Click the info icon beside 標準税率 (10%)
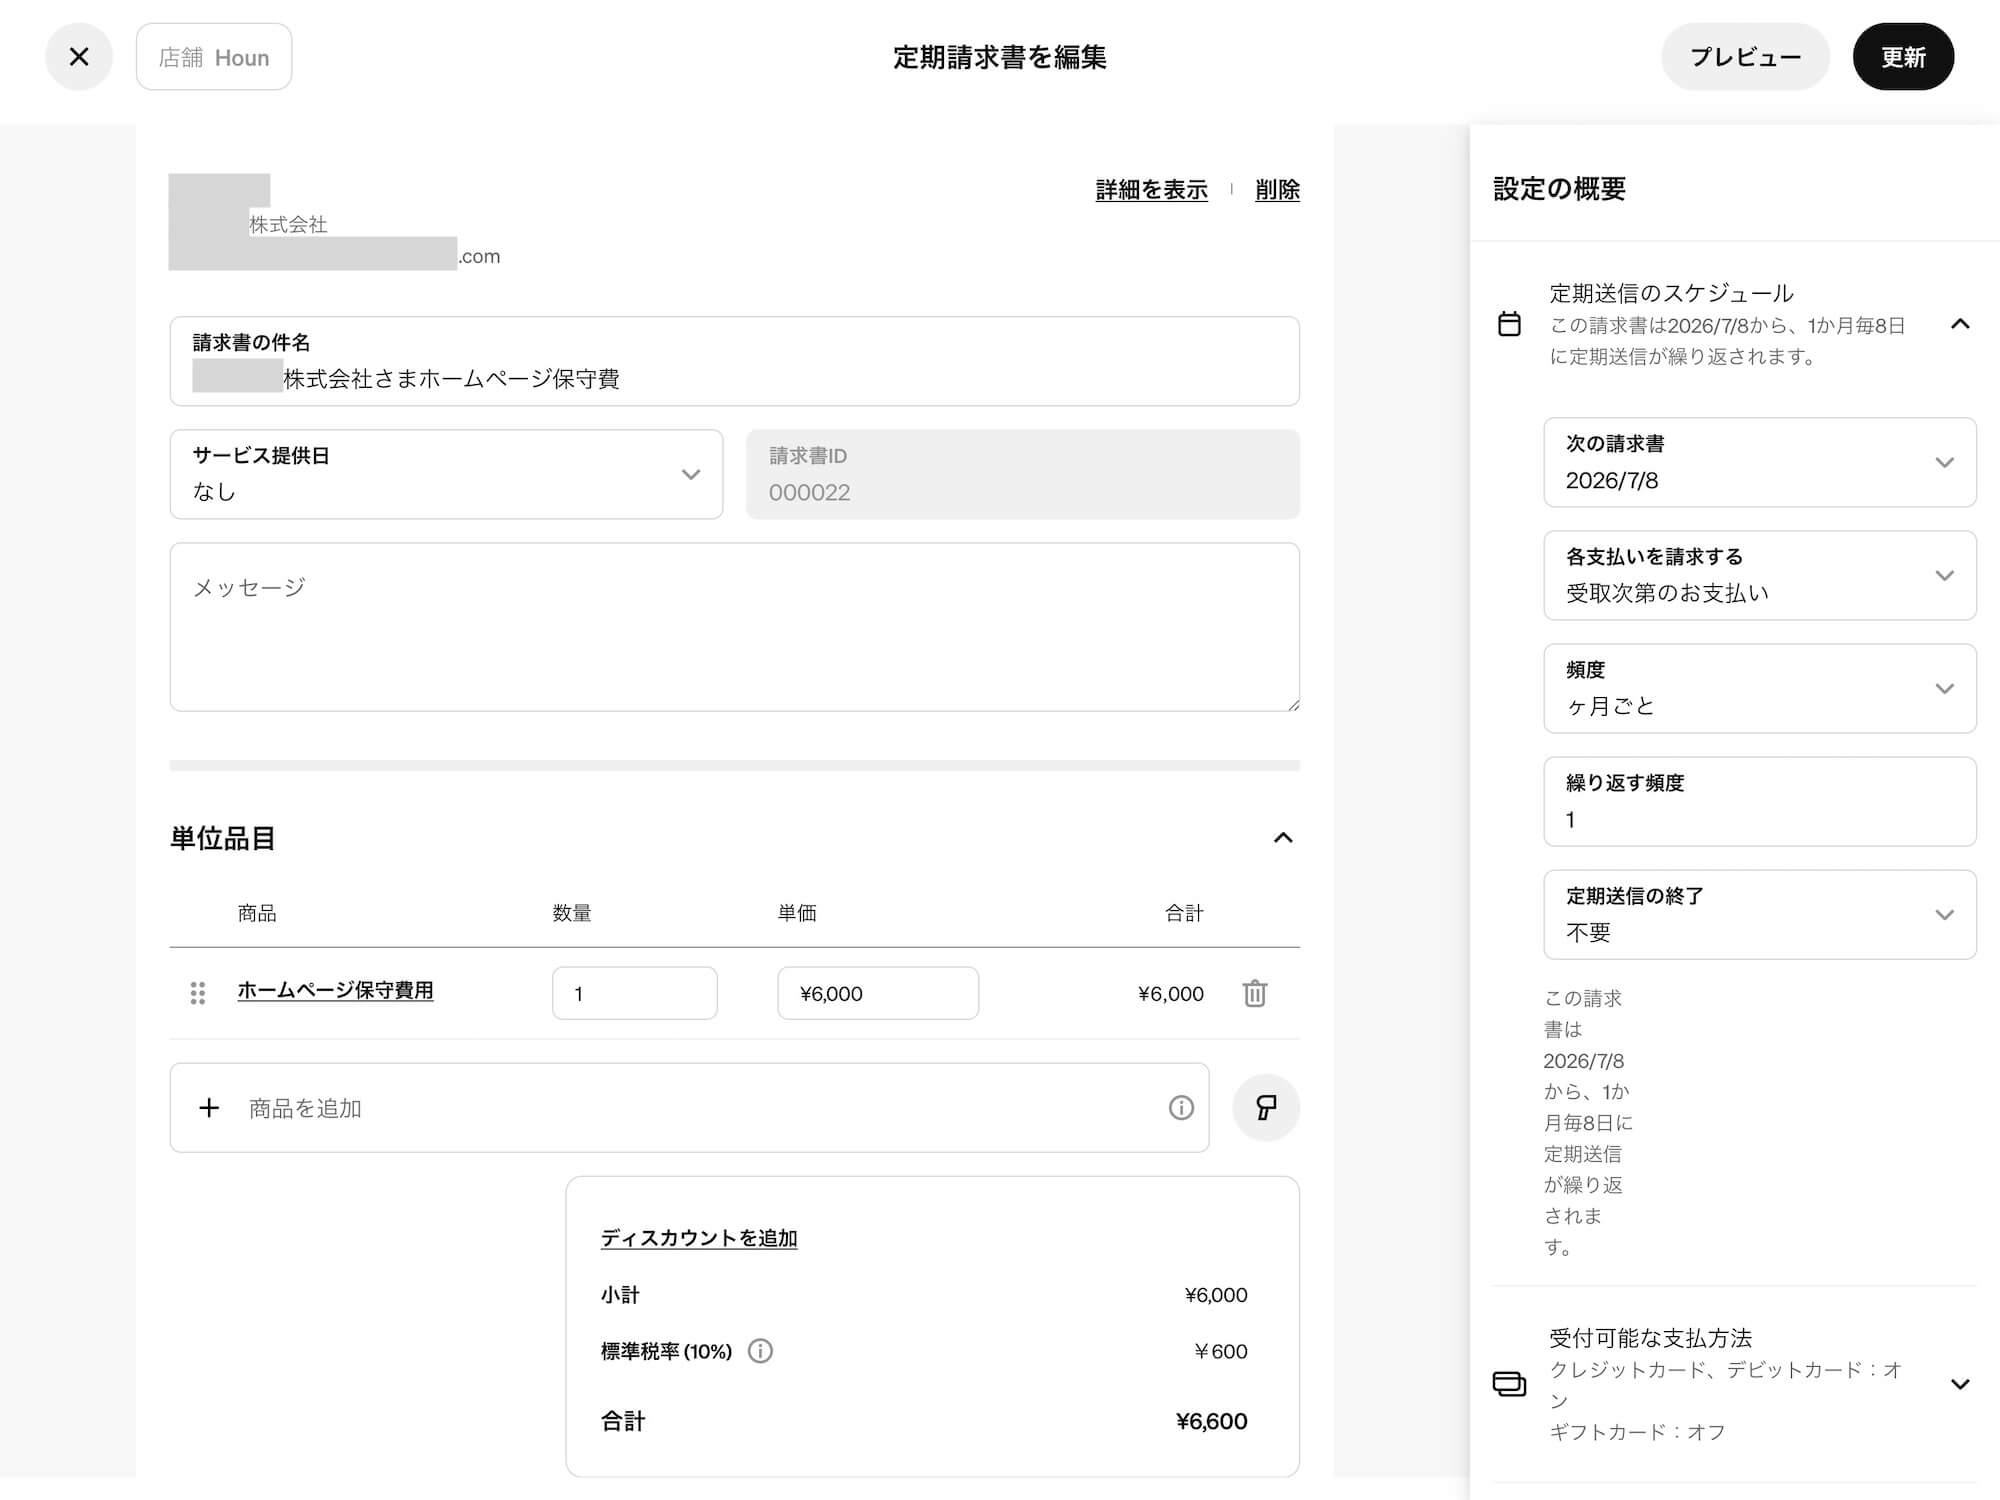 [760, 1351]
